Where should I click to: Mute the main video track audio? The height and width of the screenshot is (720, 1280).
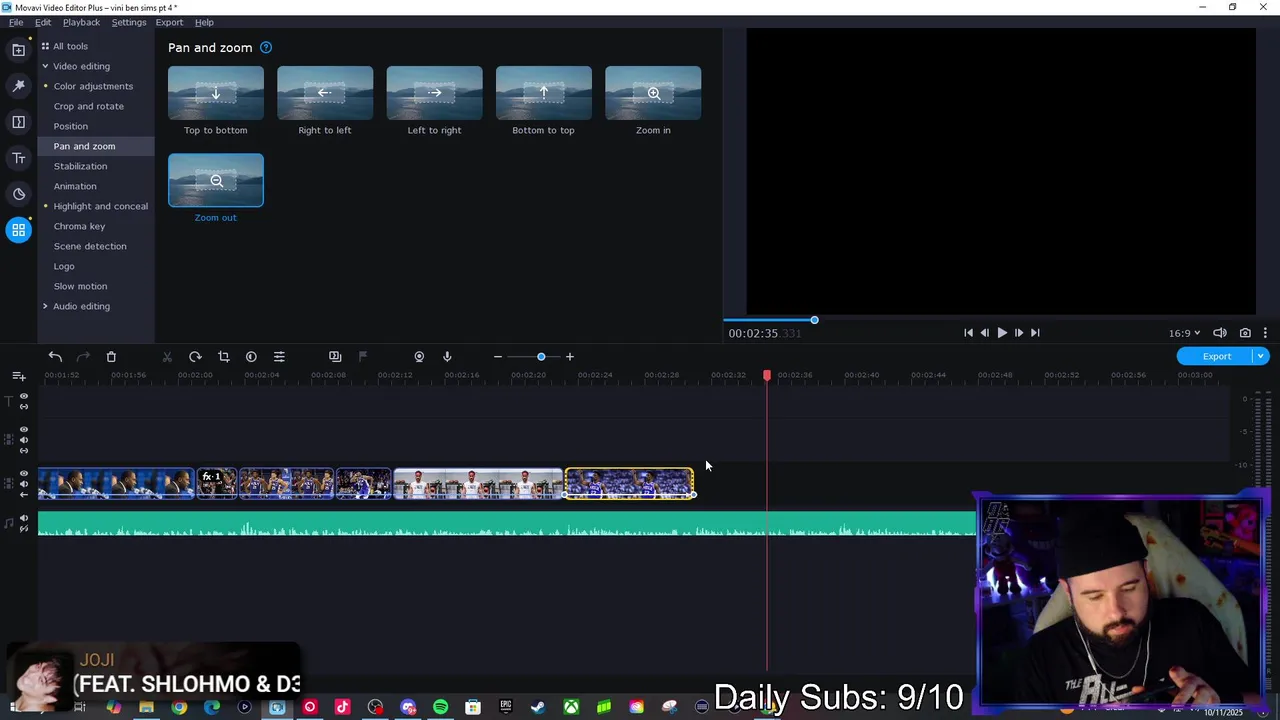pos(24,484)
